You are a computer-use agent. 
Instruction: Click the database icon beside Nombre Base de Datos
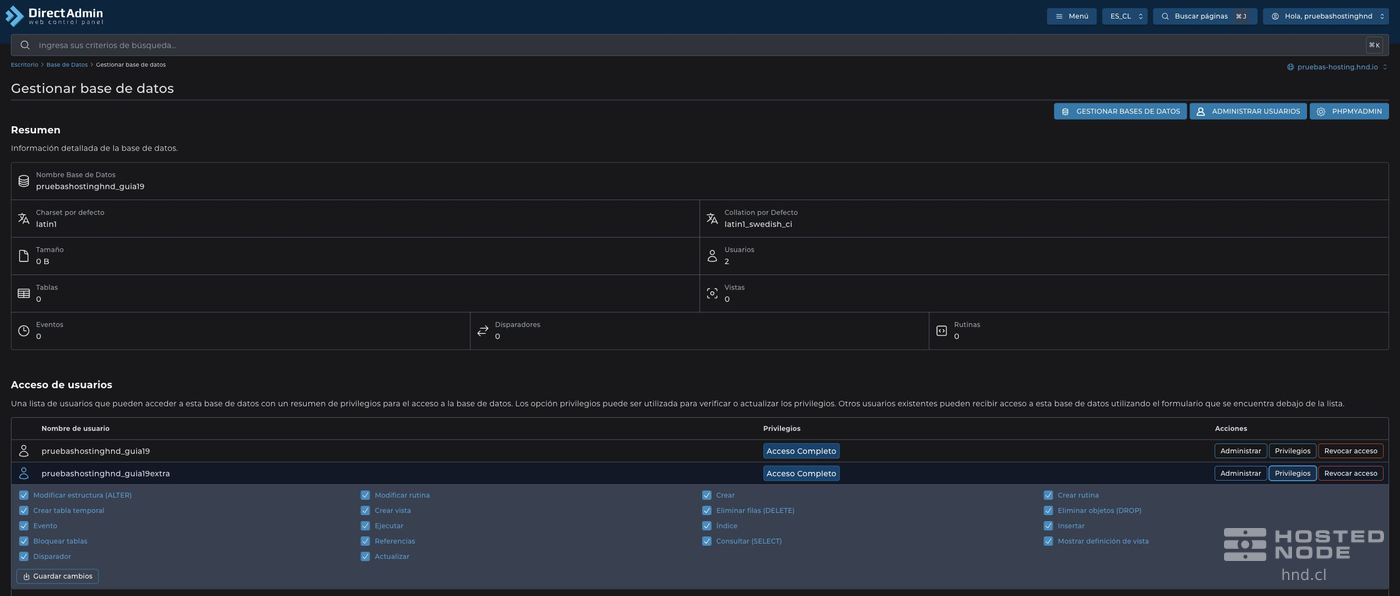point(24,181)
